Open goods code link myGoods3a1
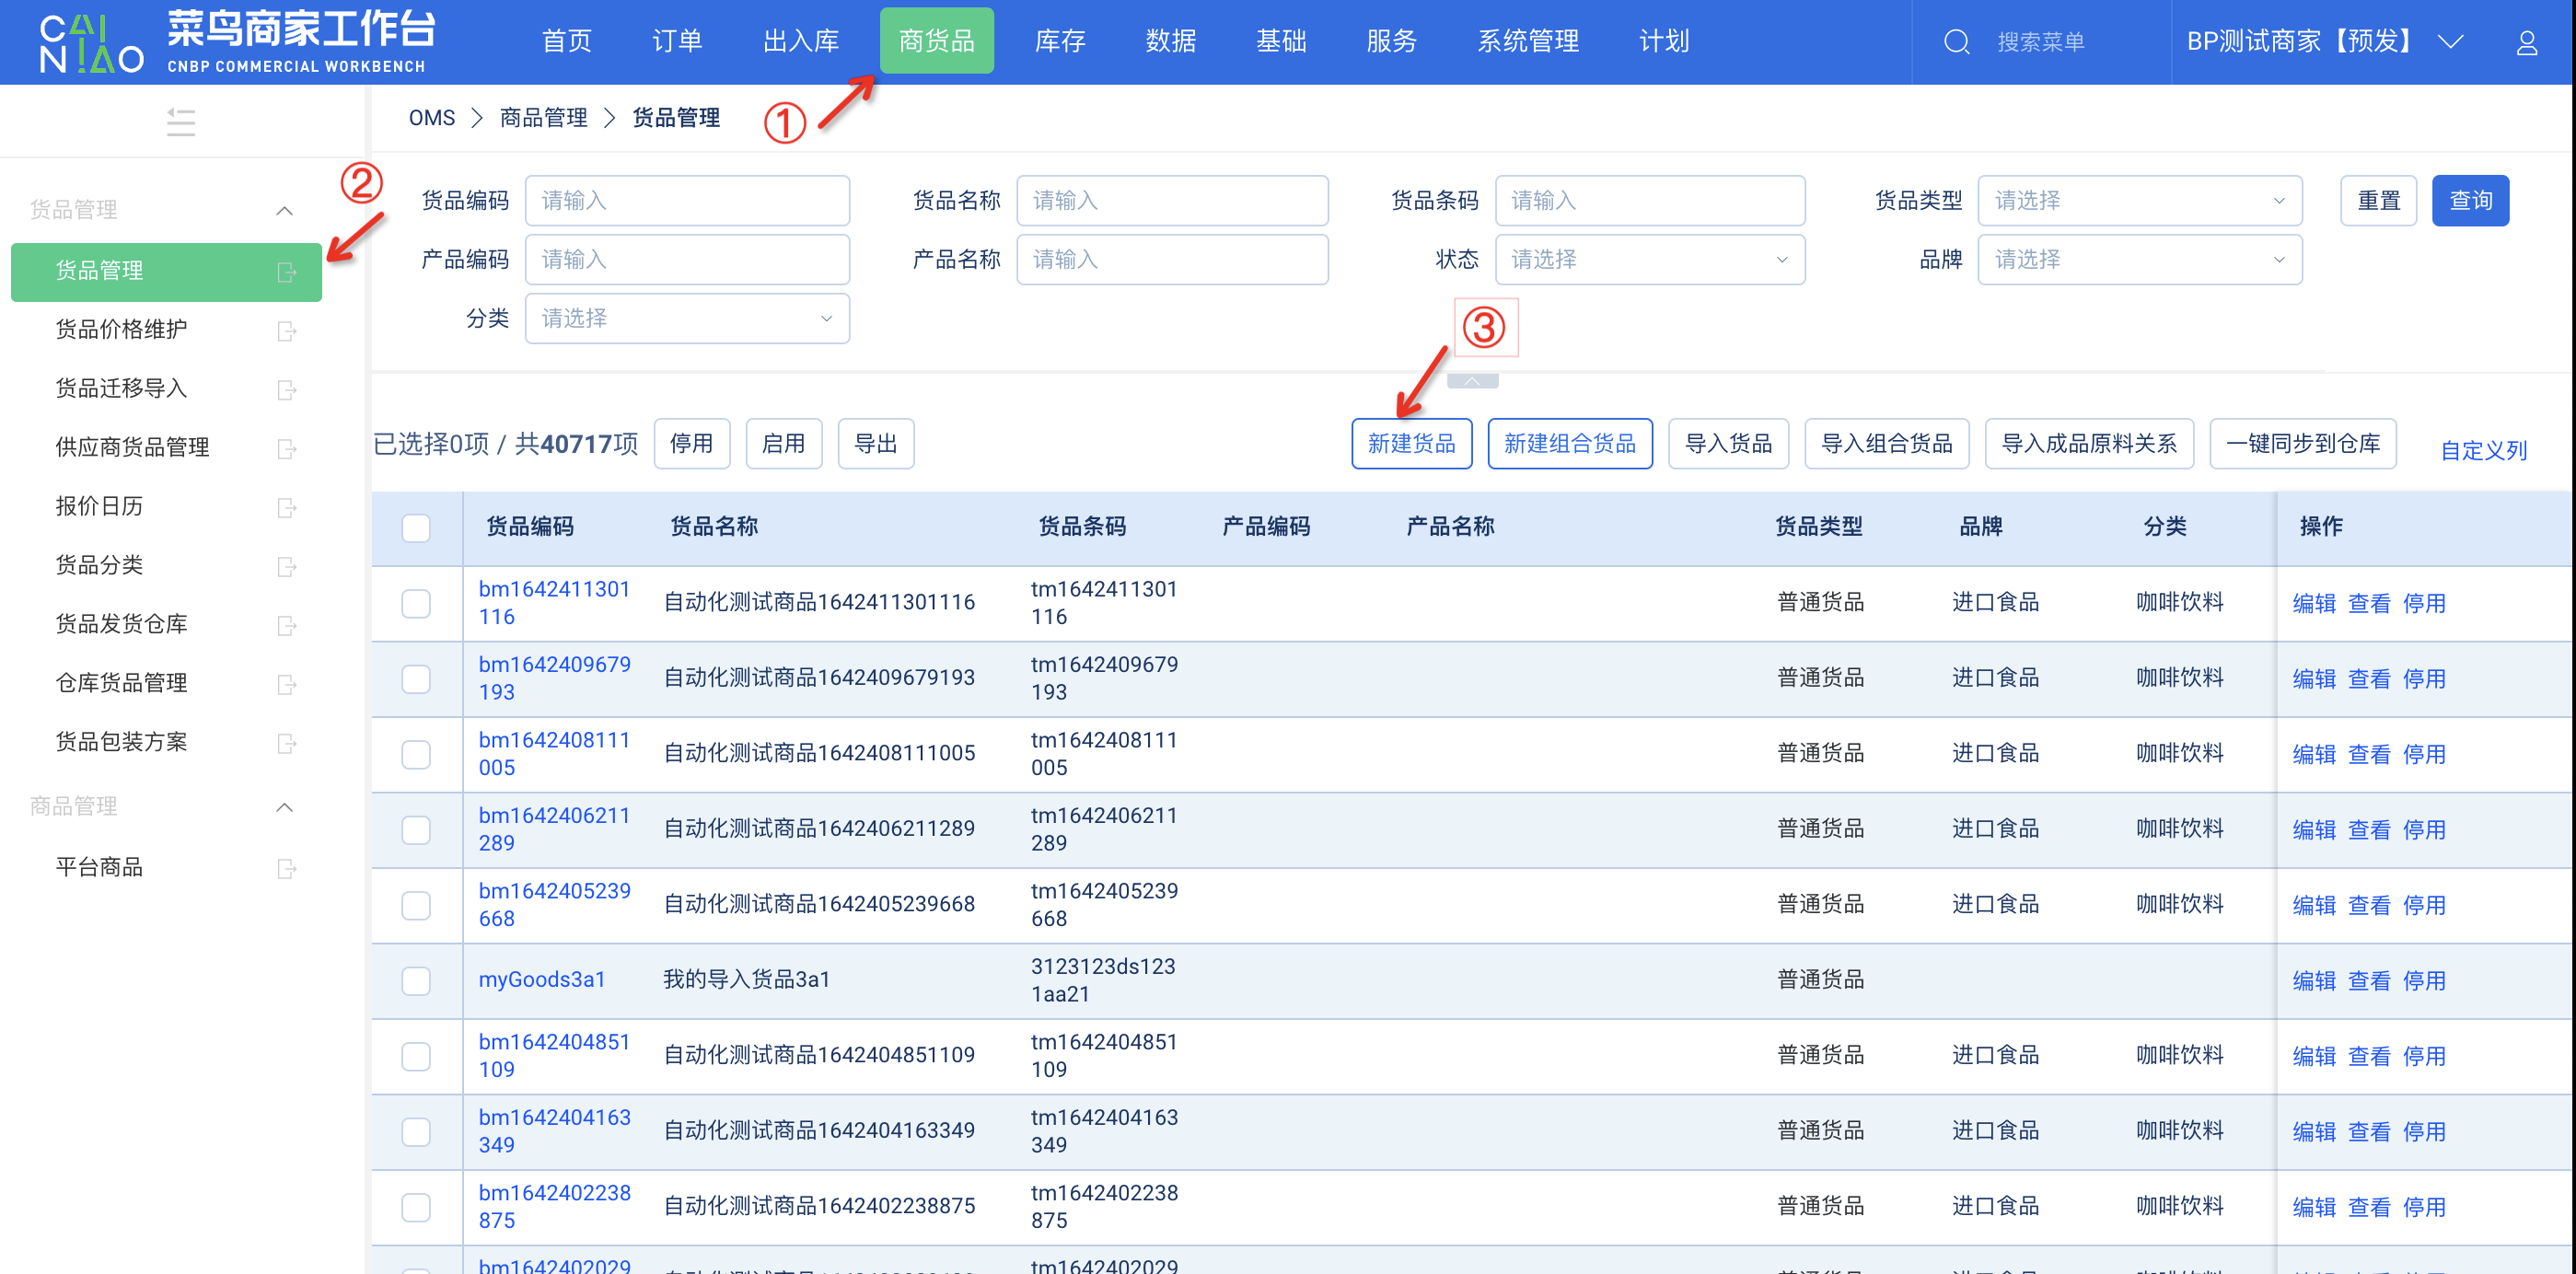This screenshot has width=2576, height=1274. 542,980
